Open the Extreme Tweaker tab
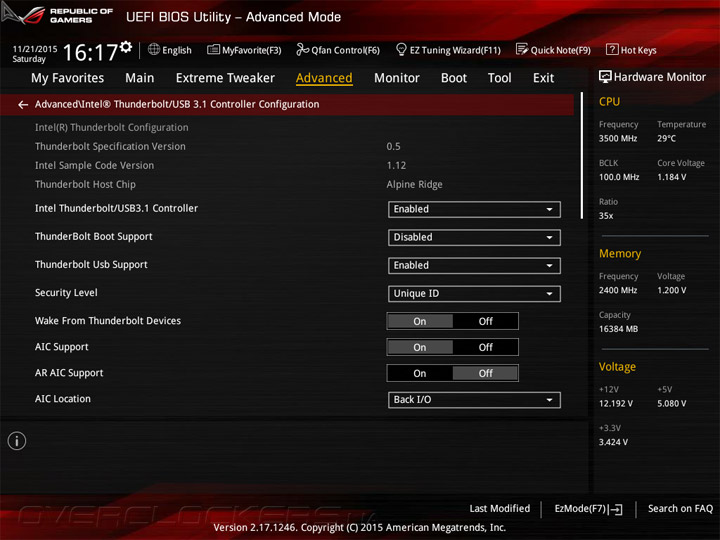Screen dimensions: 720x540 coord(225,78)
